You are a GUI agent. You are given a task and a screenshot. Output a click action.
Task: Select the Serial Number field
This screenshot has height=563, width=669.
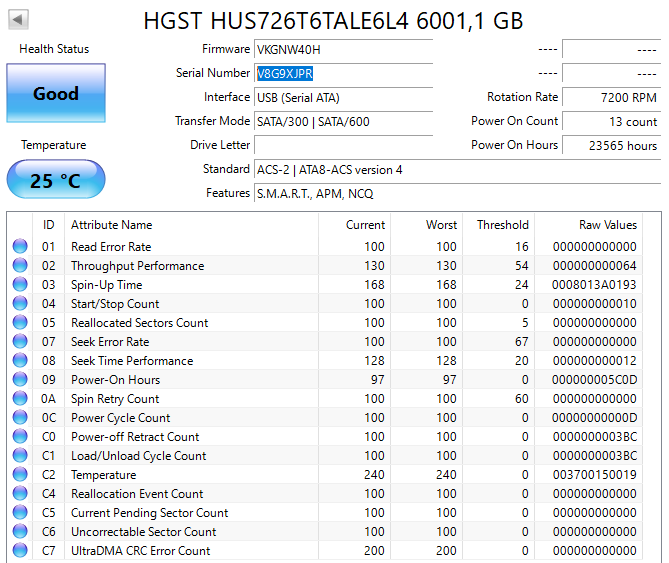point(343,74)
